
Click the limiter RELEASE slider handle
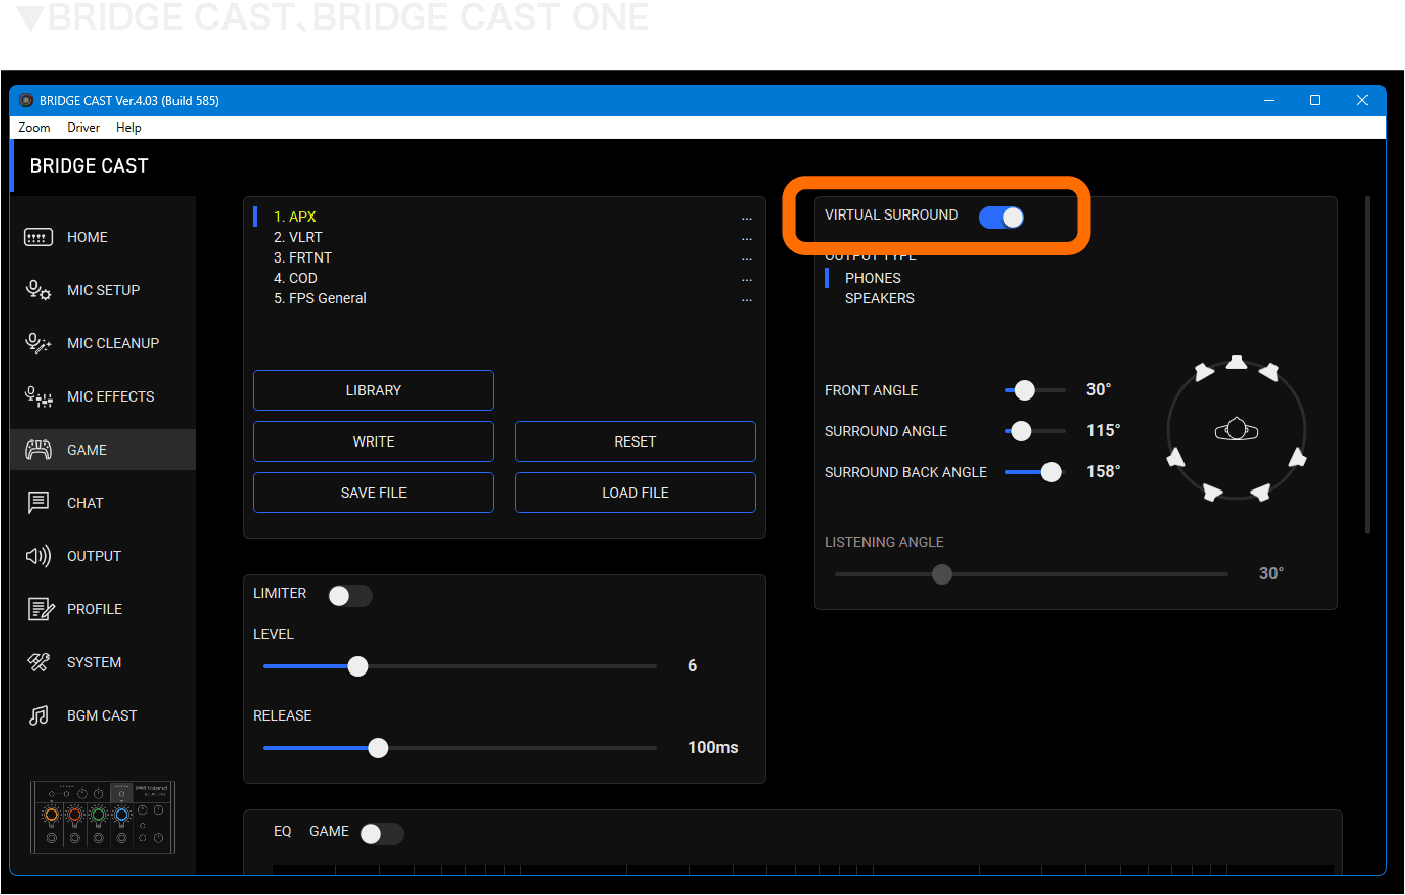378,748
